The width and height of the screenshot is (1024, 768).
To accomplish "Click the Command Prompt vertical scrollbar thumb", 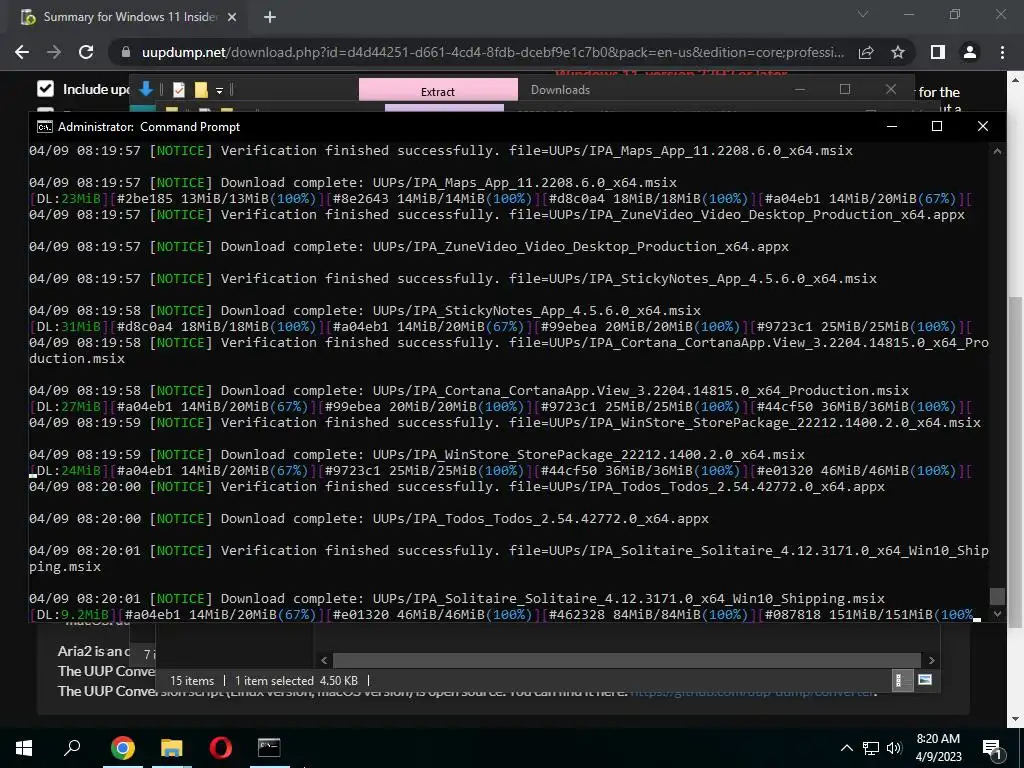I will coord(997,596).
